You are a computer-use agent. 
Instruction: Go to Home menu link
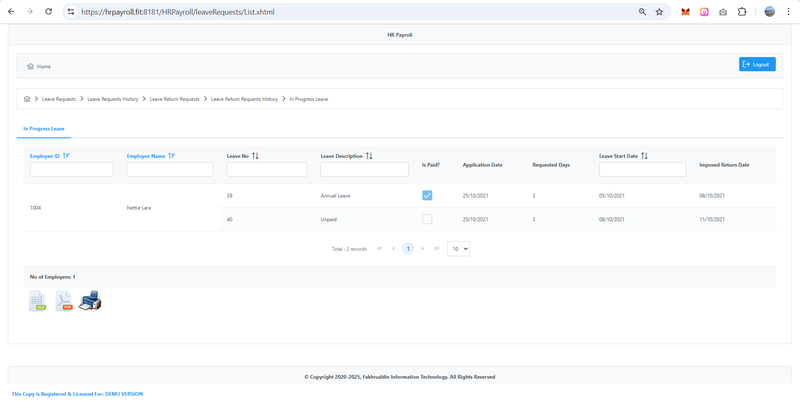[x=39, y=66]
